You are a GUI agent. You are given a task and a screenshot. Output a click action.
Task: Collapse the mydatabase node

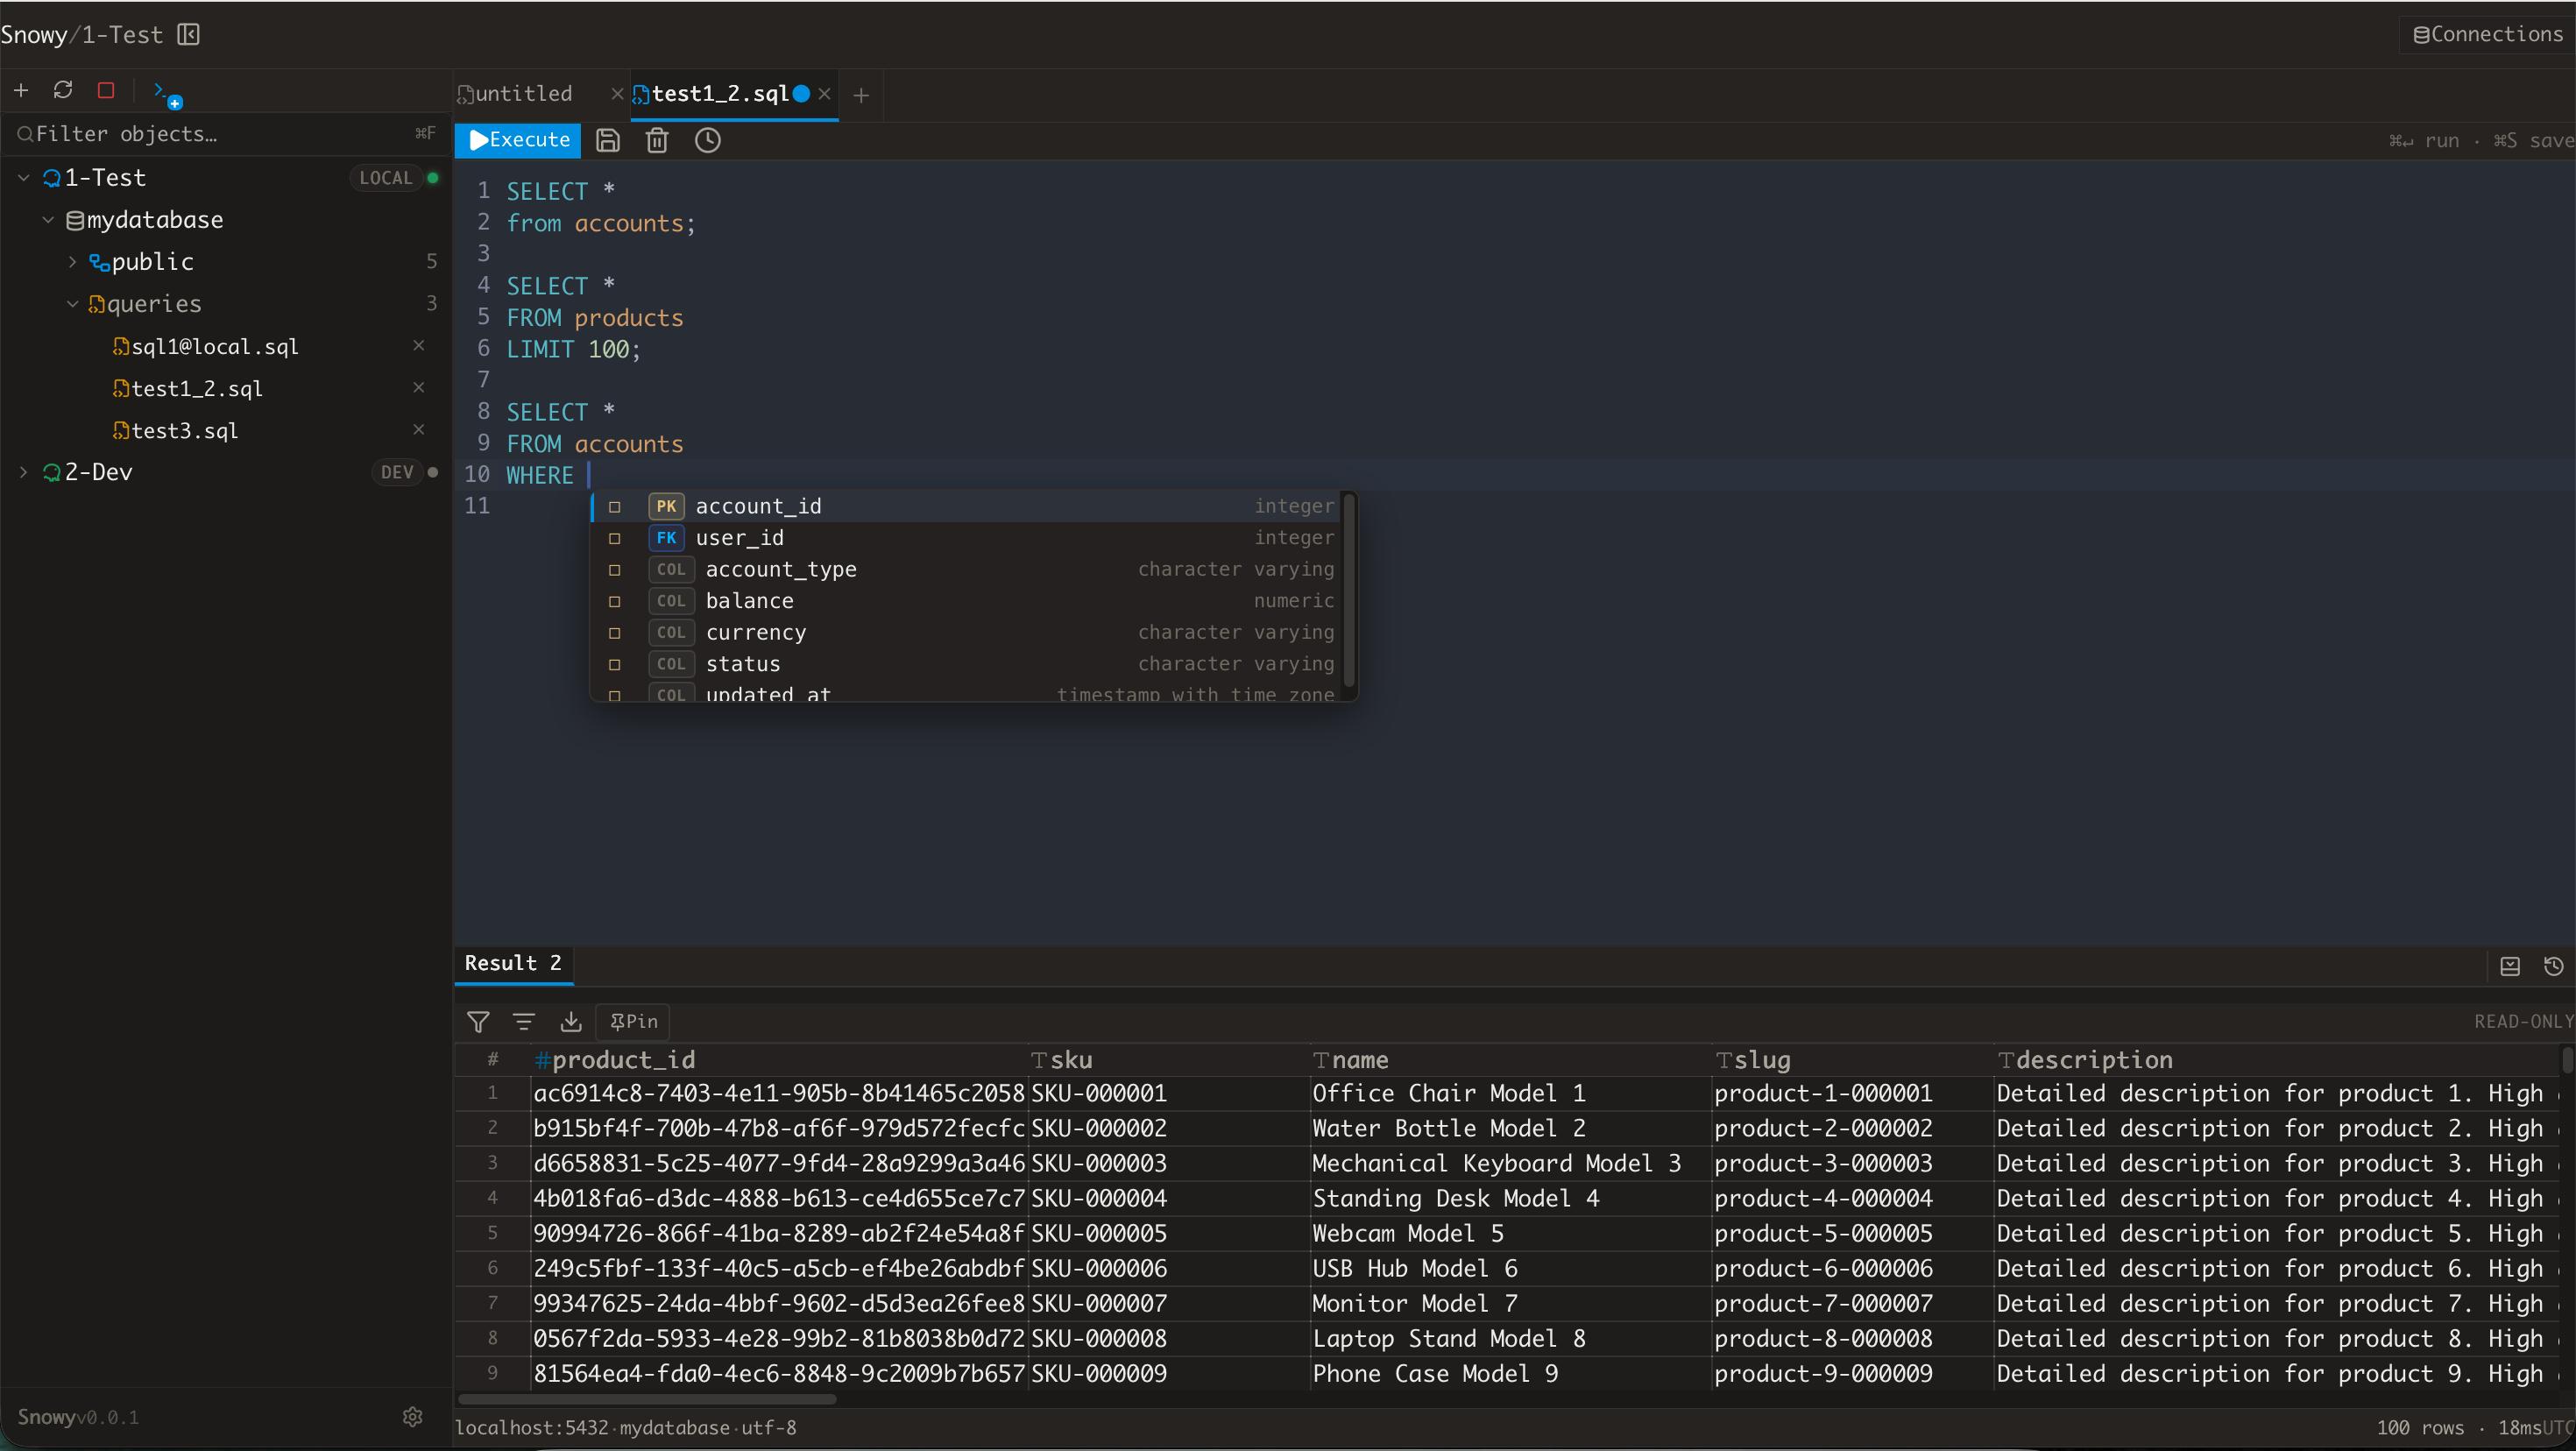point(47,220)
